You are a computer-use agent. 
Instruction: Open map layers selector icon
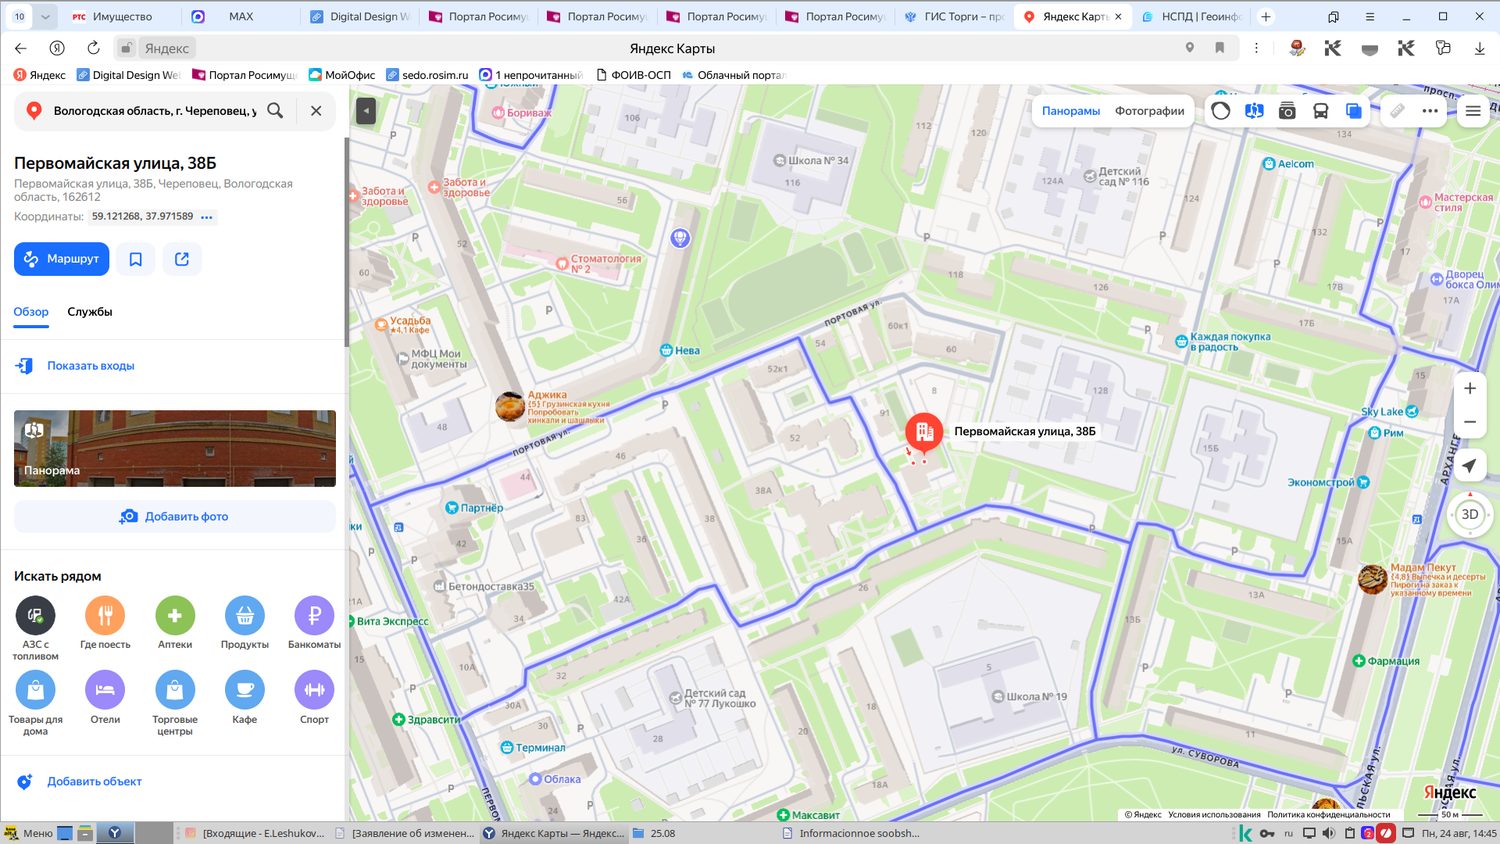[x=1353, y=111]
